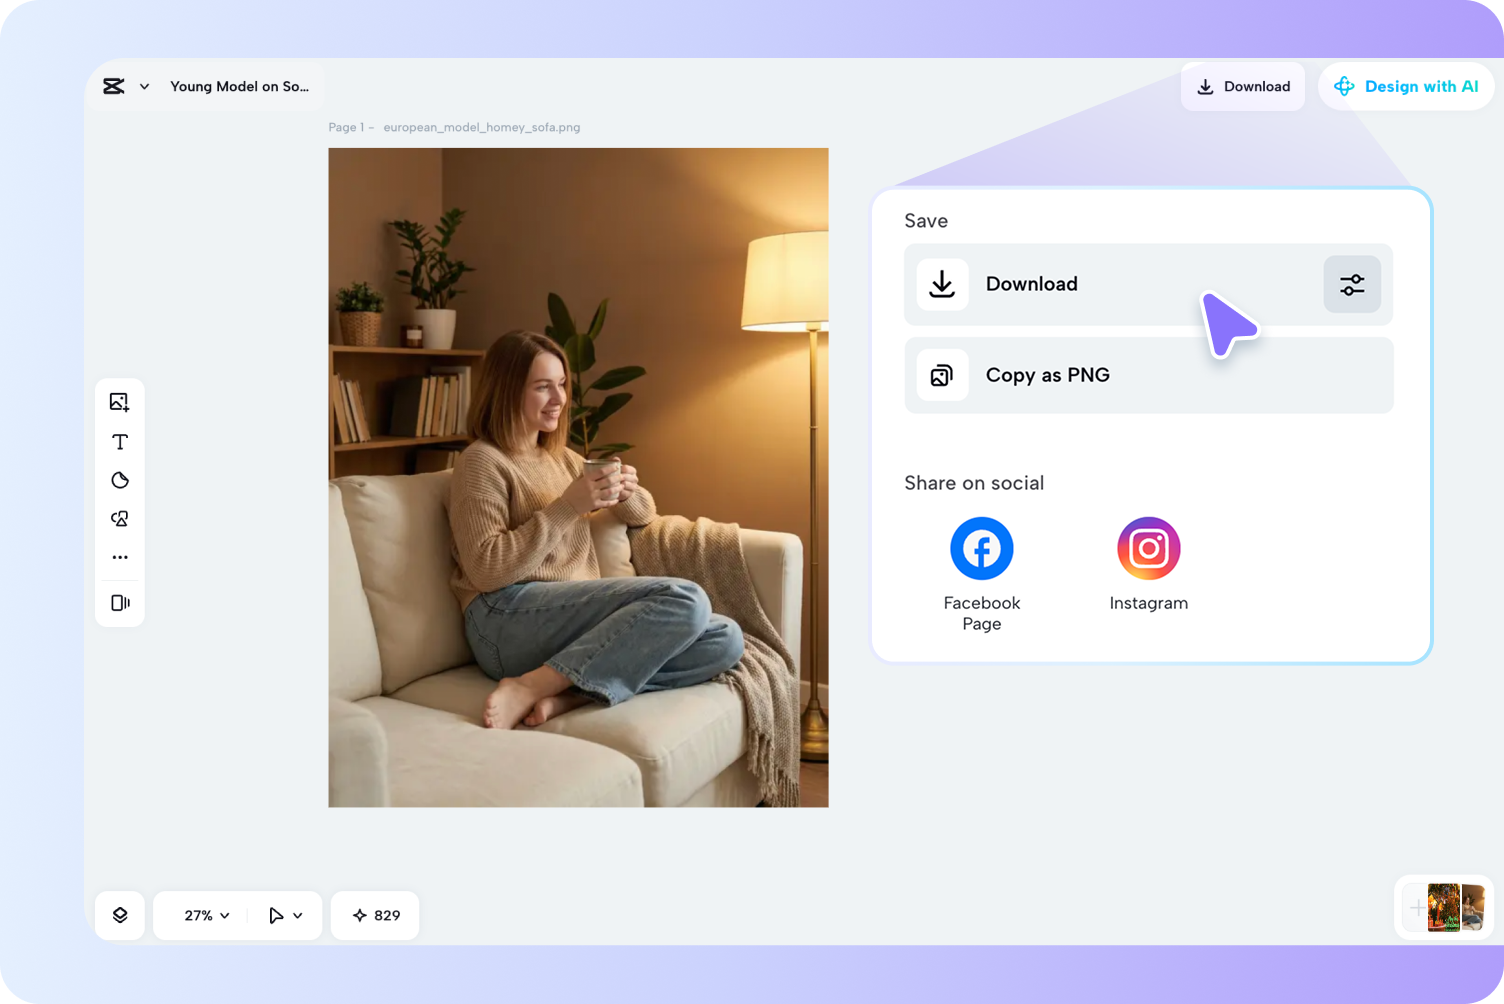Click the sparkle icon beside 829
The image size is (1504, 1004).
360,915
